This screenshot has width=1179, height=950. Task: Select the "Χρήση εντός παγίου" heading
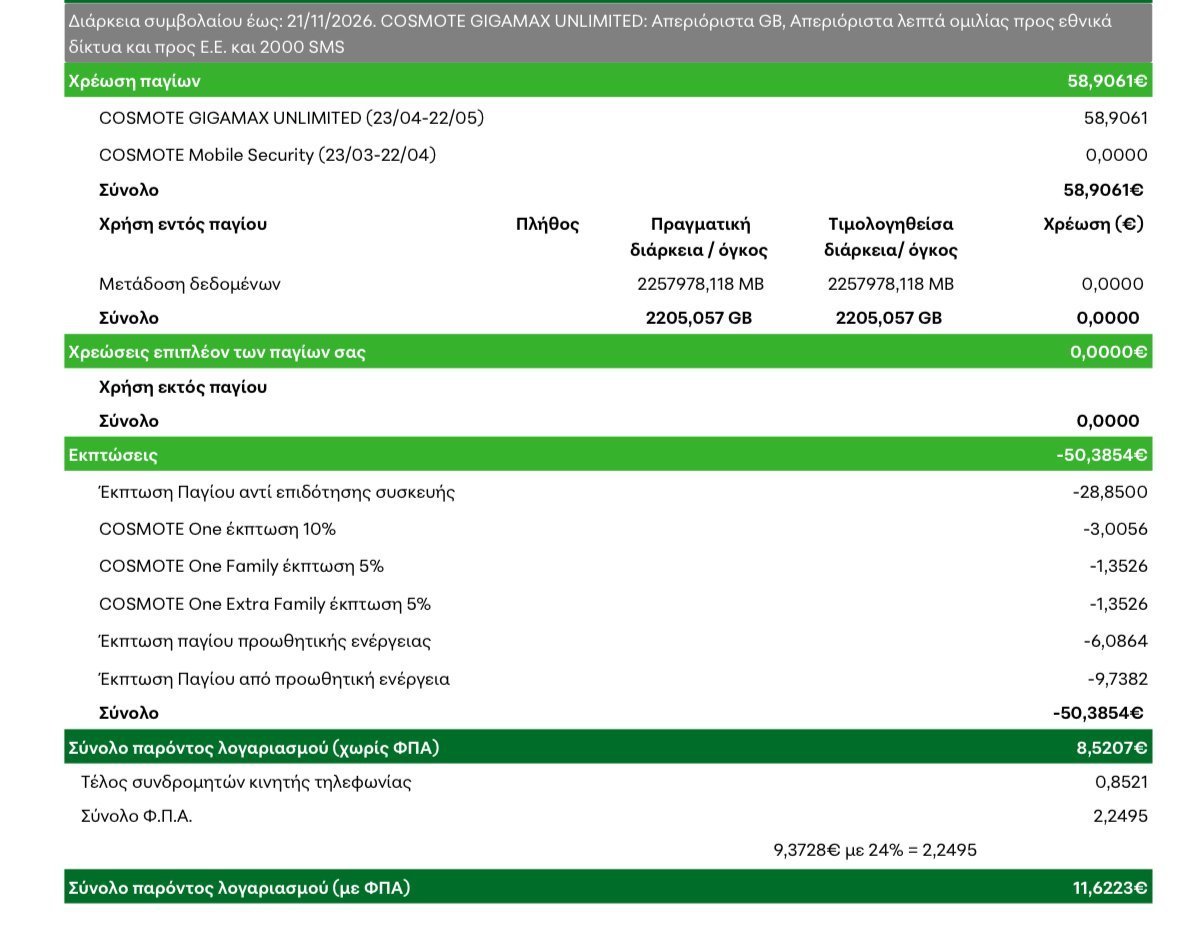(x=183, y=224)
